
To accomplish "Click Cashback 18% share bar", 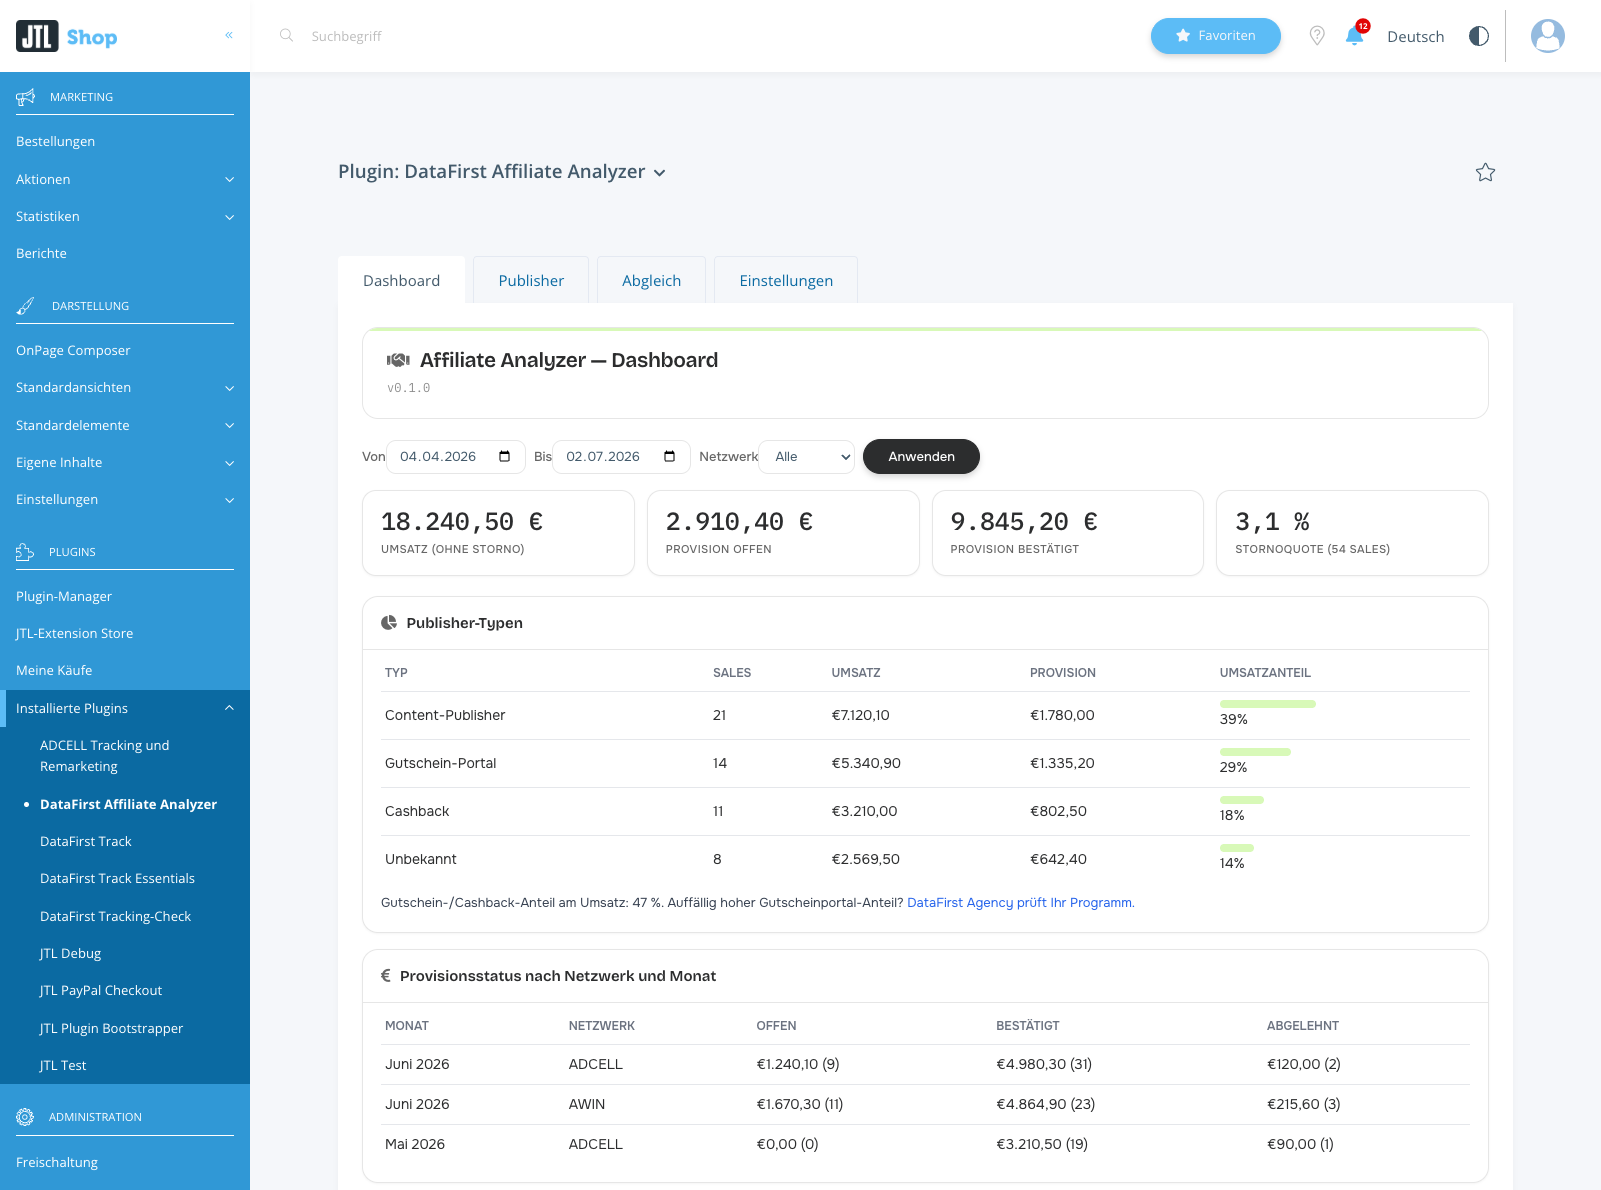I will pyautogui.click(x=1242, y=800).
